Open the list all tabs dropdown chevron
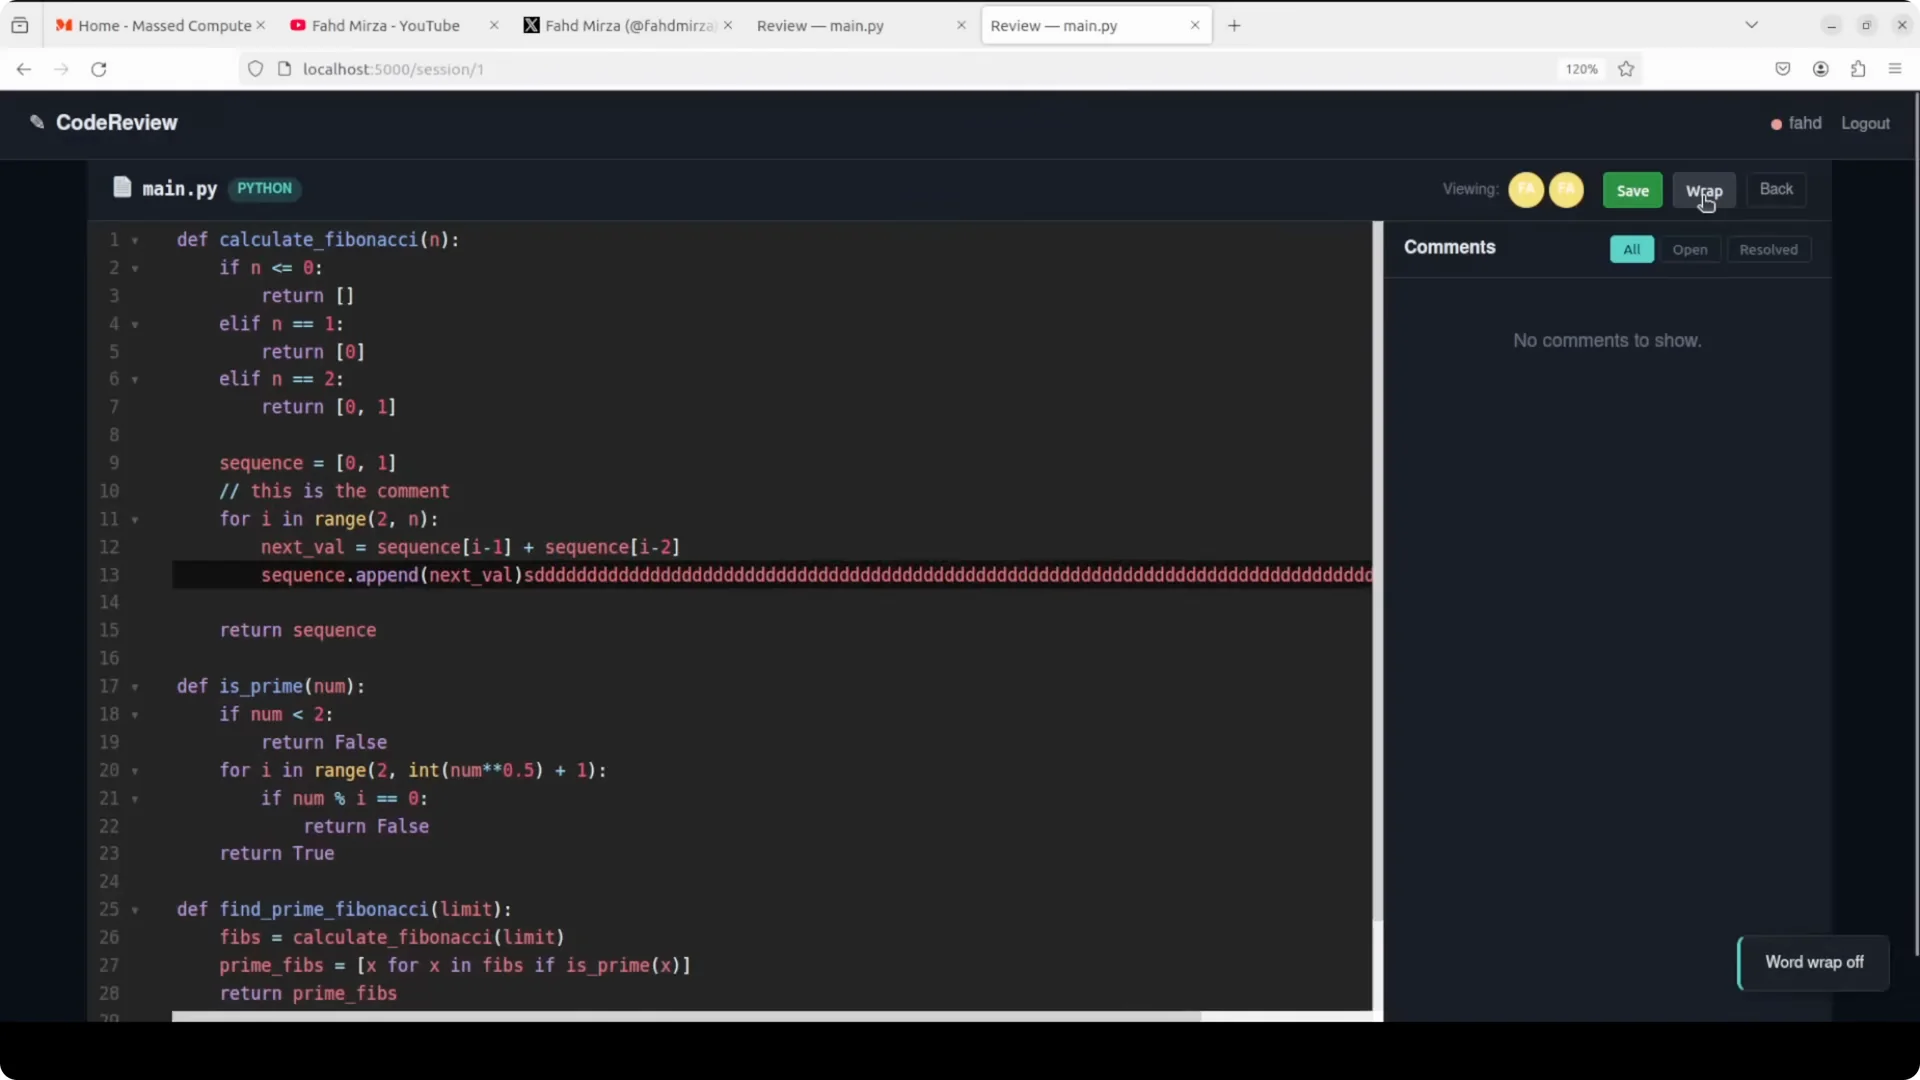The image size is (1920, 1080). point(1751,25)
